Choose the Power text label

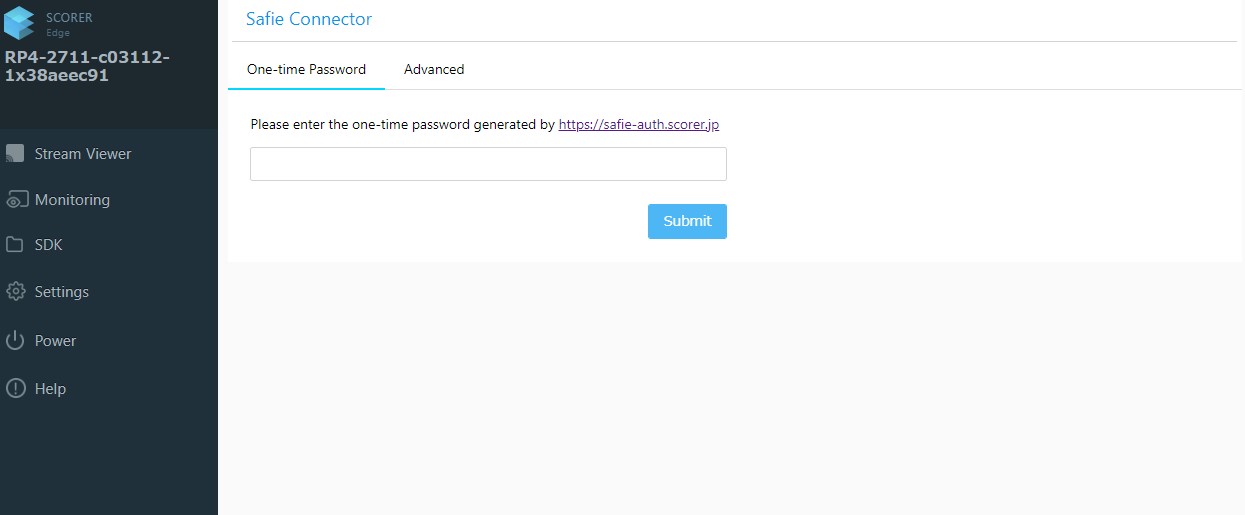(x=56, y=341)
